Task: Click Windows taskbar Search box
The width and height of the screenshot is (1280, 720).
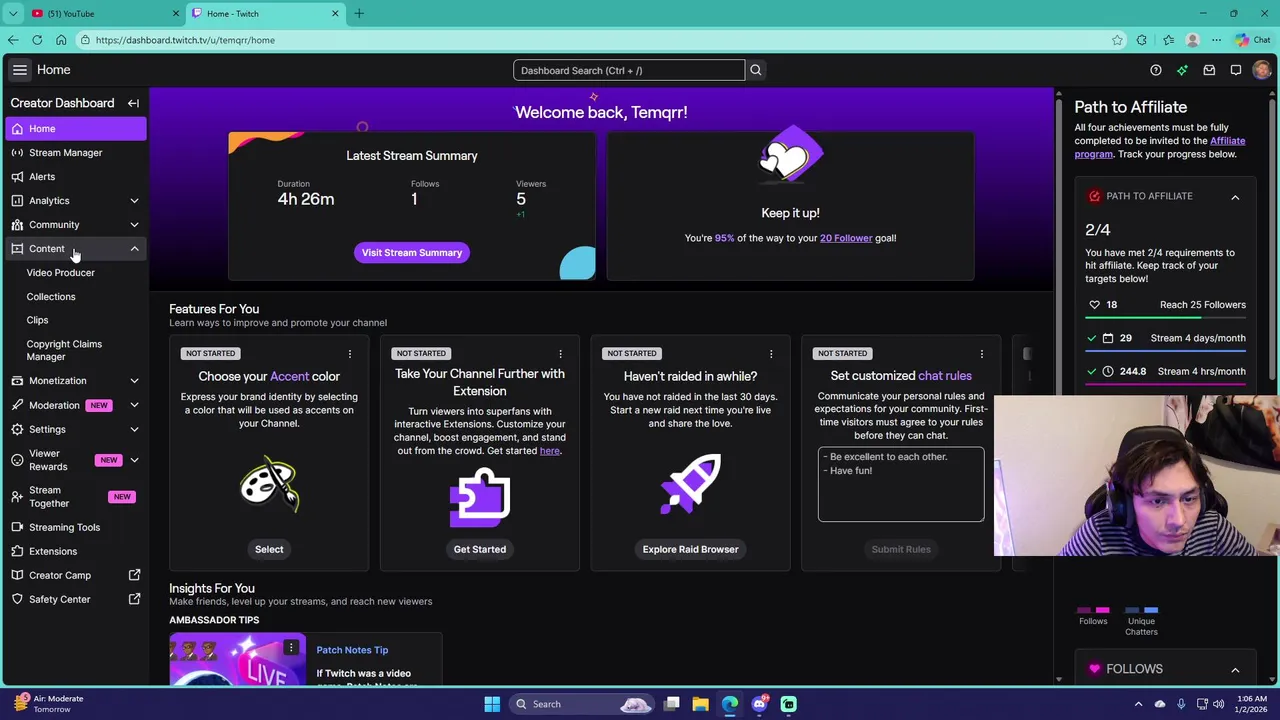Action: coord(582,704)
